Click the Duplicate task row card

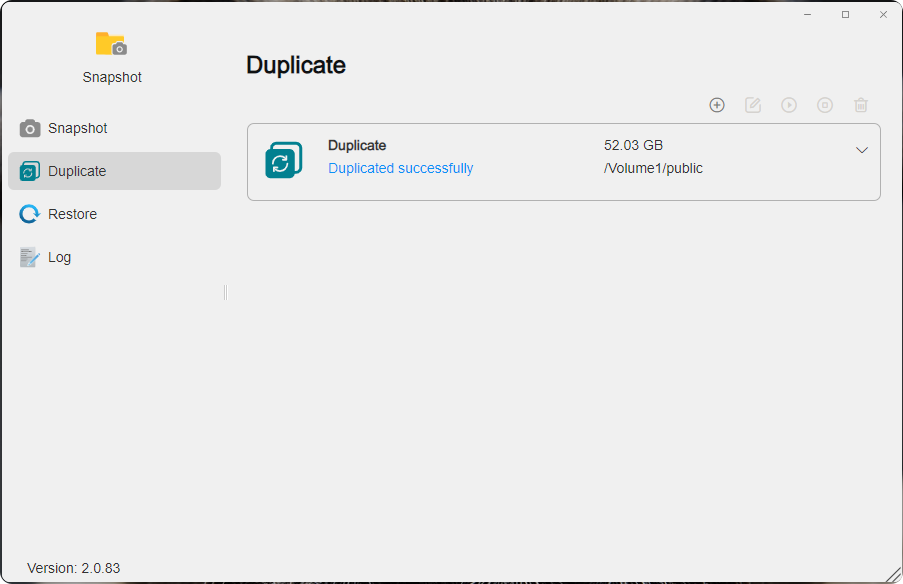(x=563, y=162)
